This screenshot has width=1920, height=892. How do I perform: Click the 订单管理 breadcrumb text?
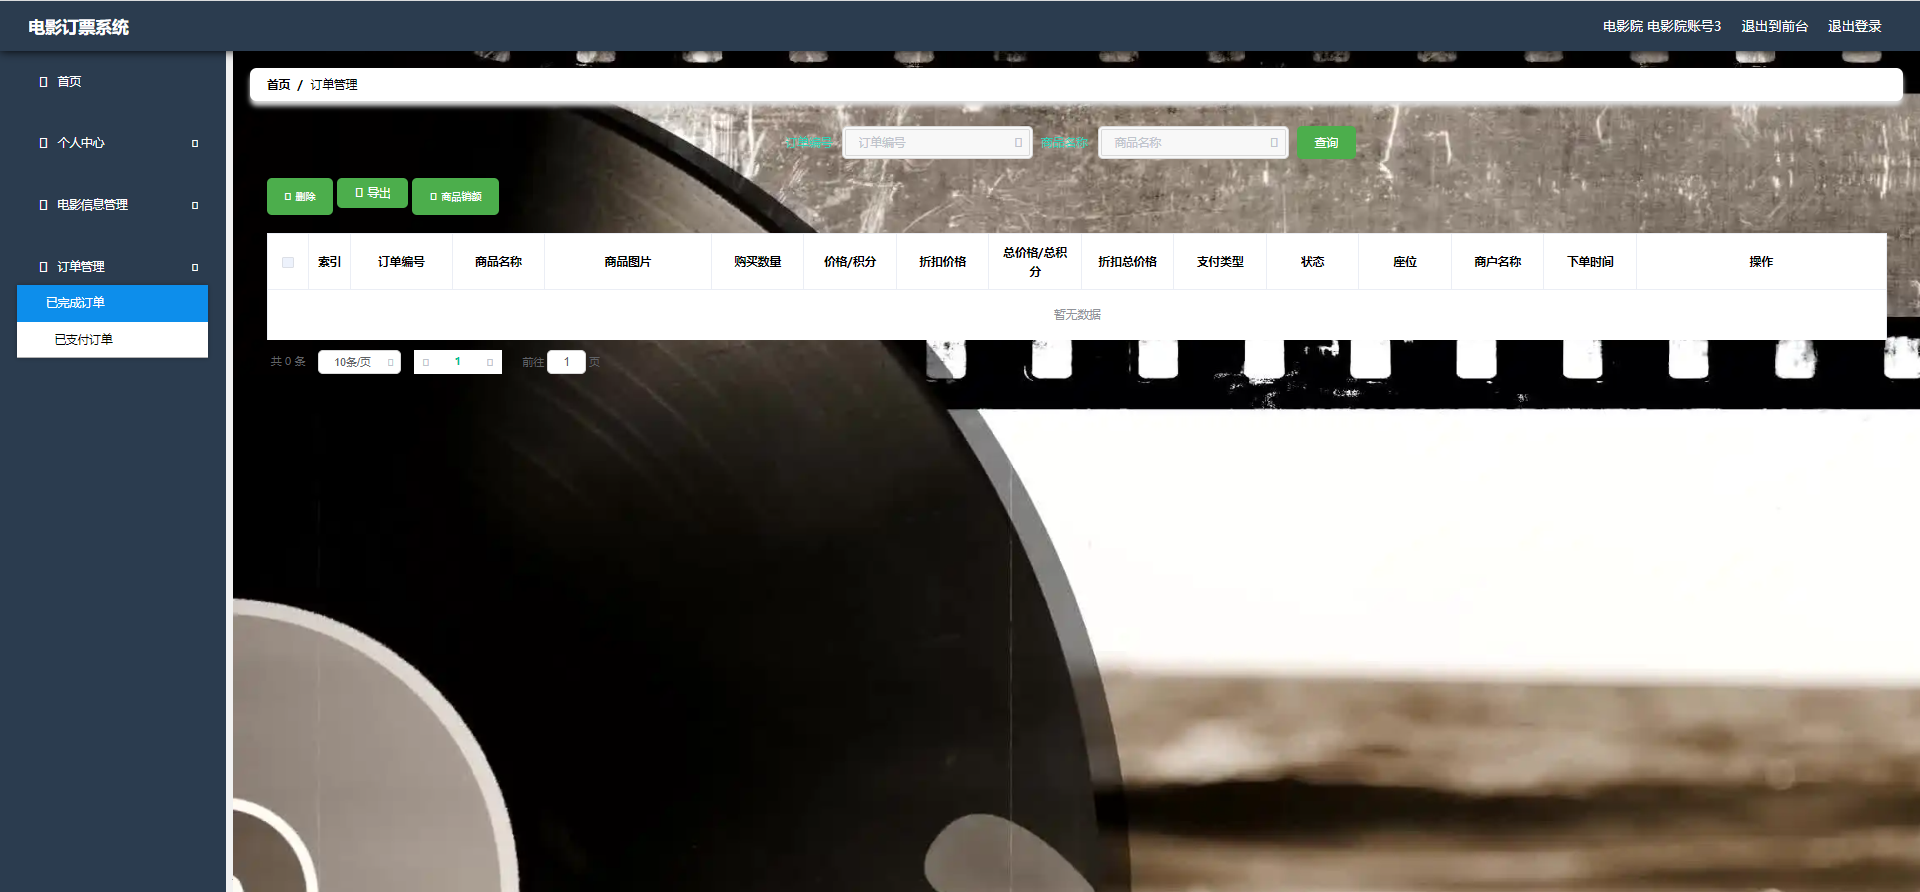(334, 85)
